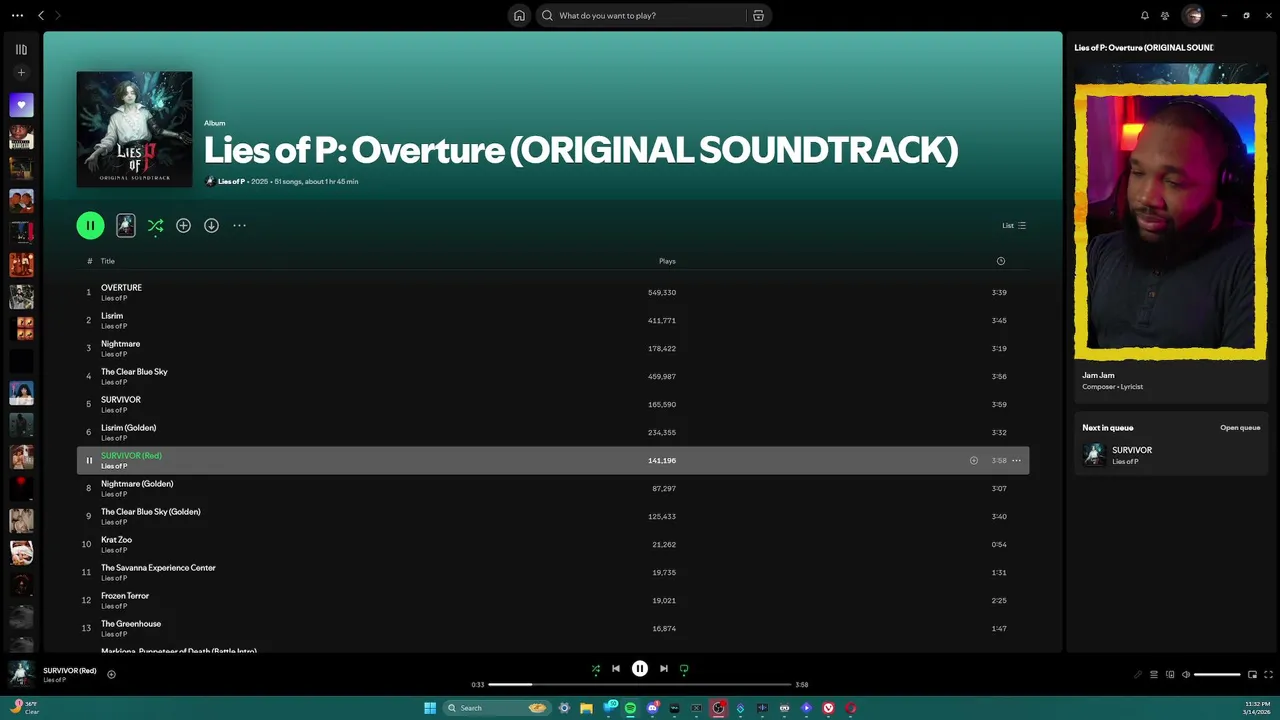Screen dimensions: 1280x720
Task: Mute with the speaker icon
Action: (x=1186, y=675)
